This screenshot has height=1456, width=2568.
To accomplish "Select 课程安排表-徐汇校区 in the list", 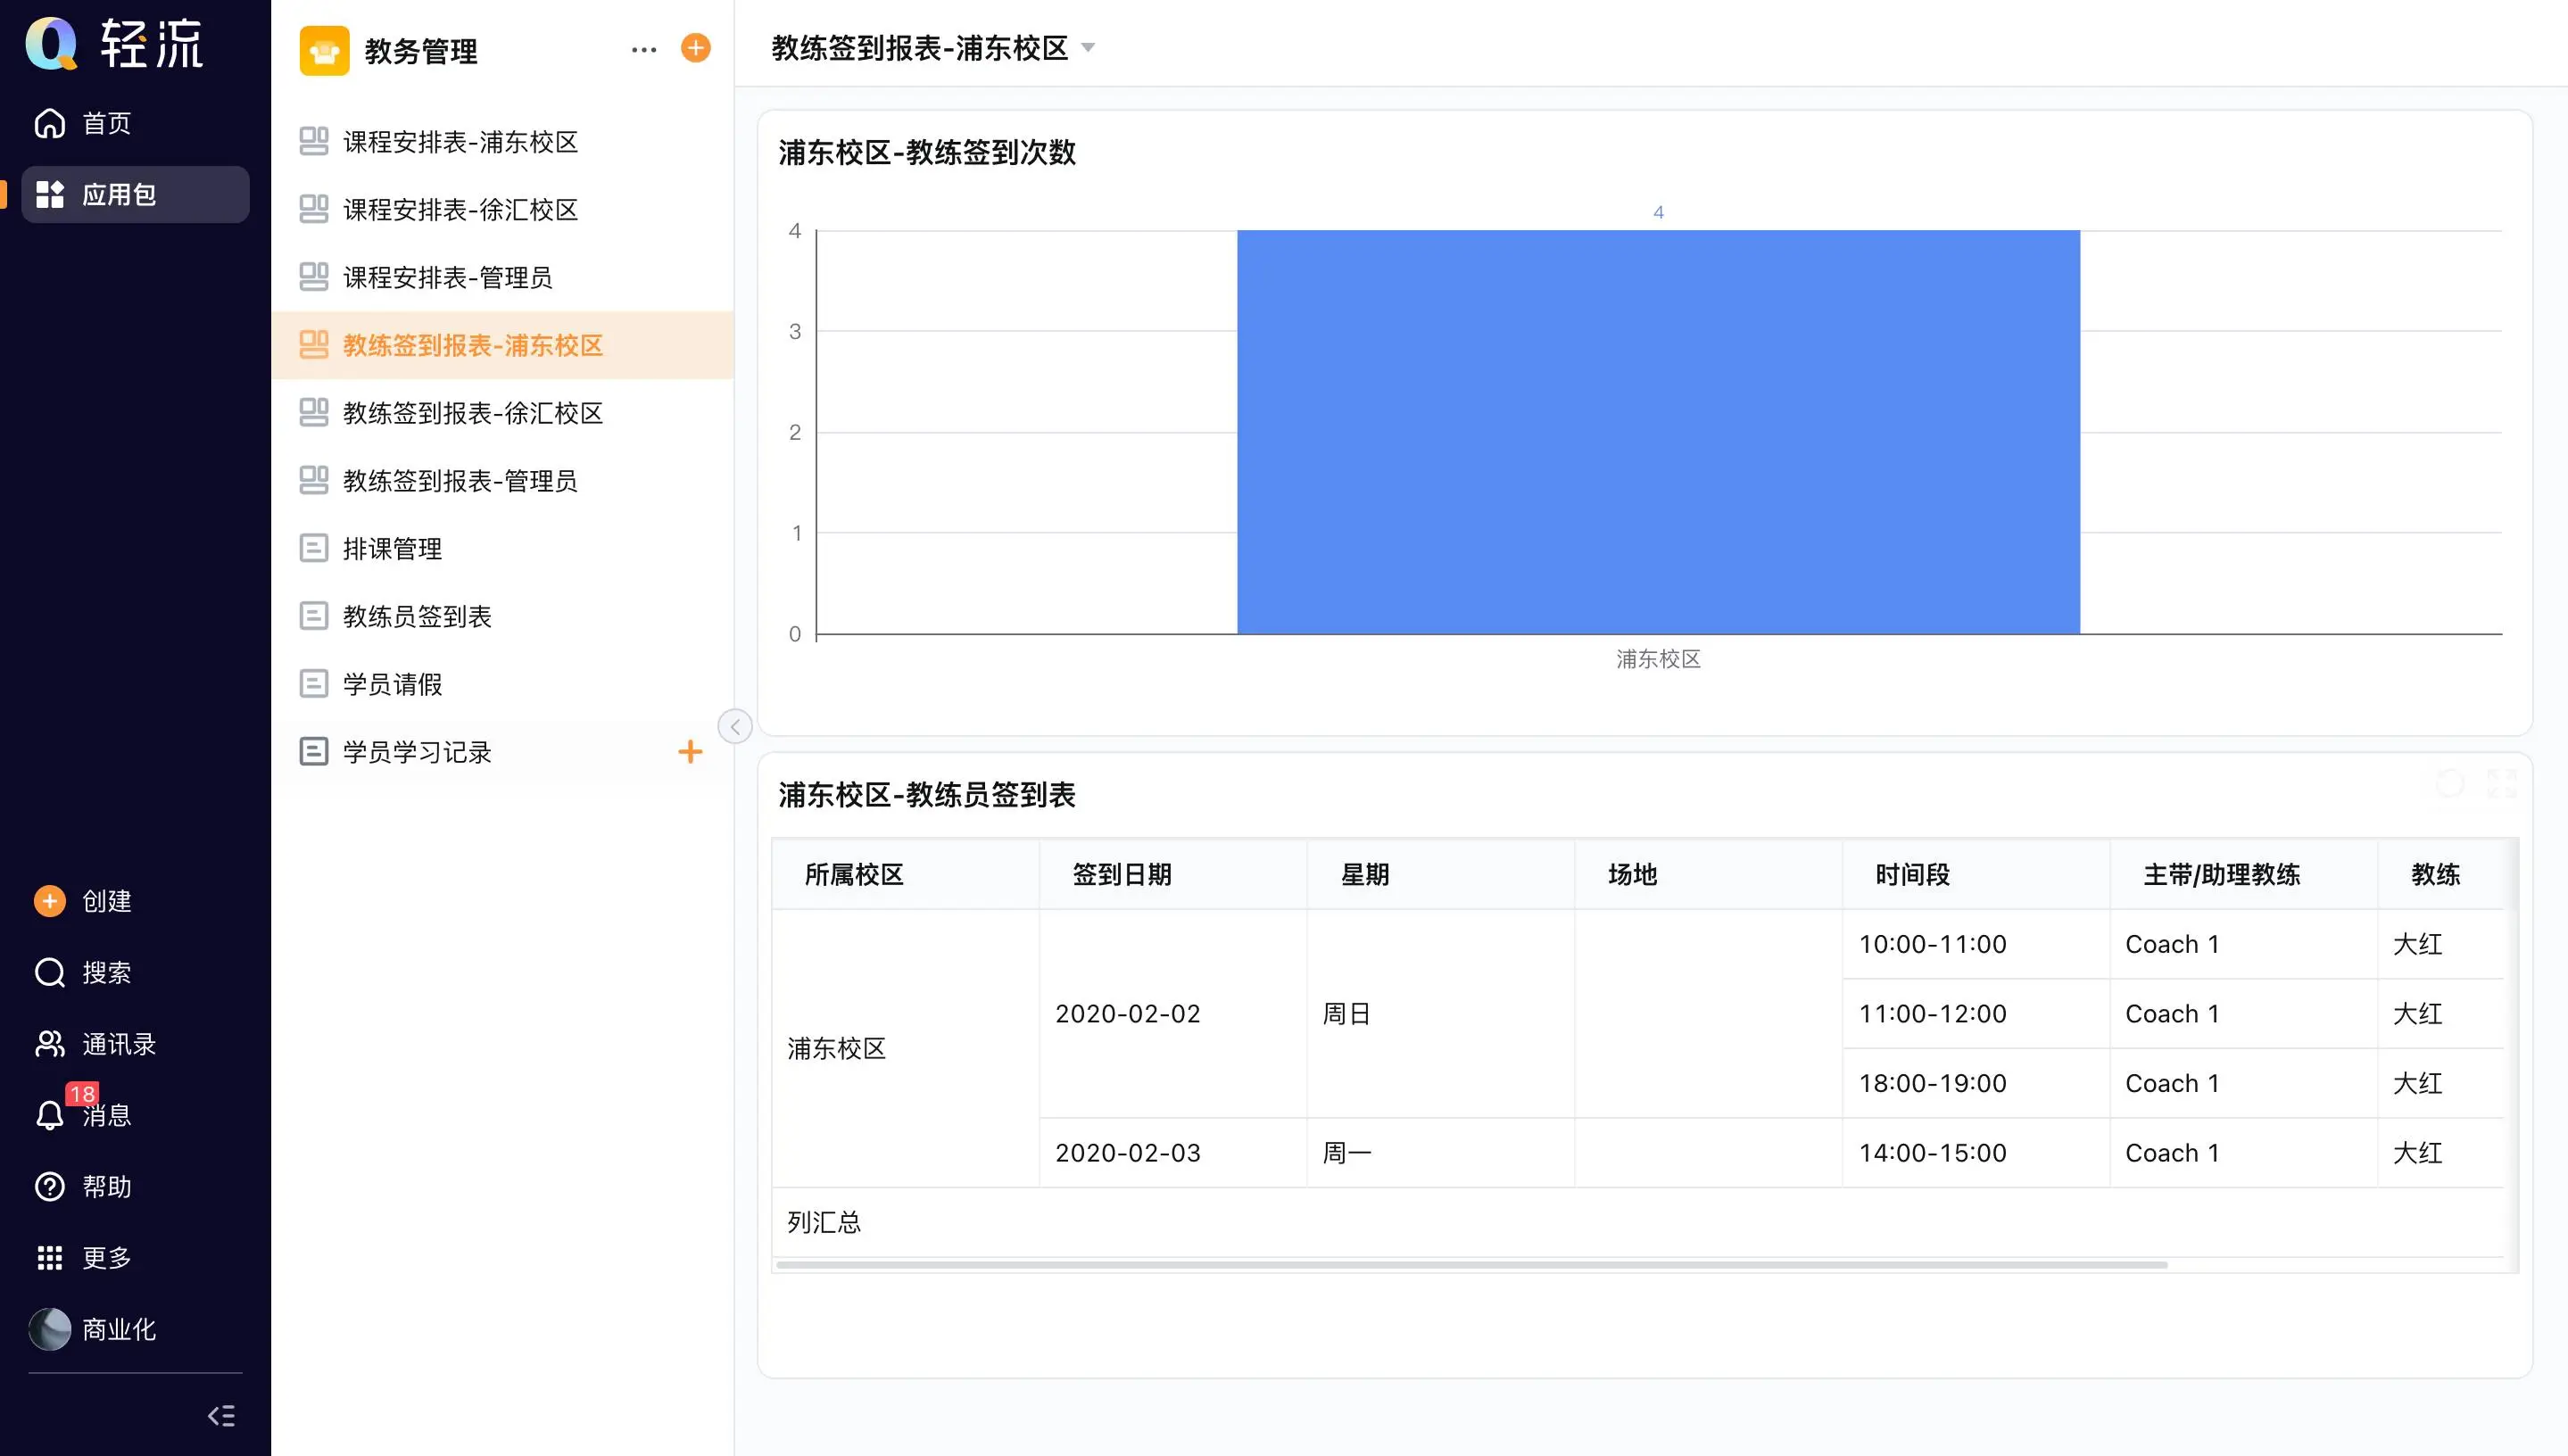I will pyautogui.click(x=460, y=210).
